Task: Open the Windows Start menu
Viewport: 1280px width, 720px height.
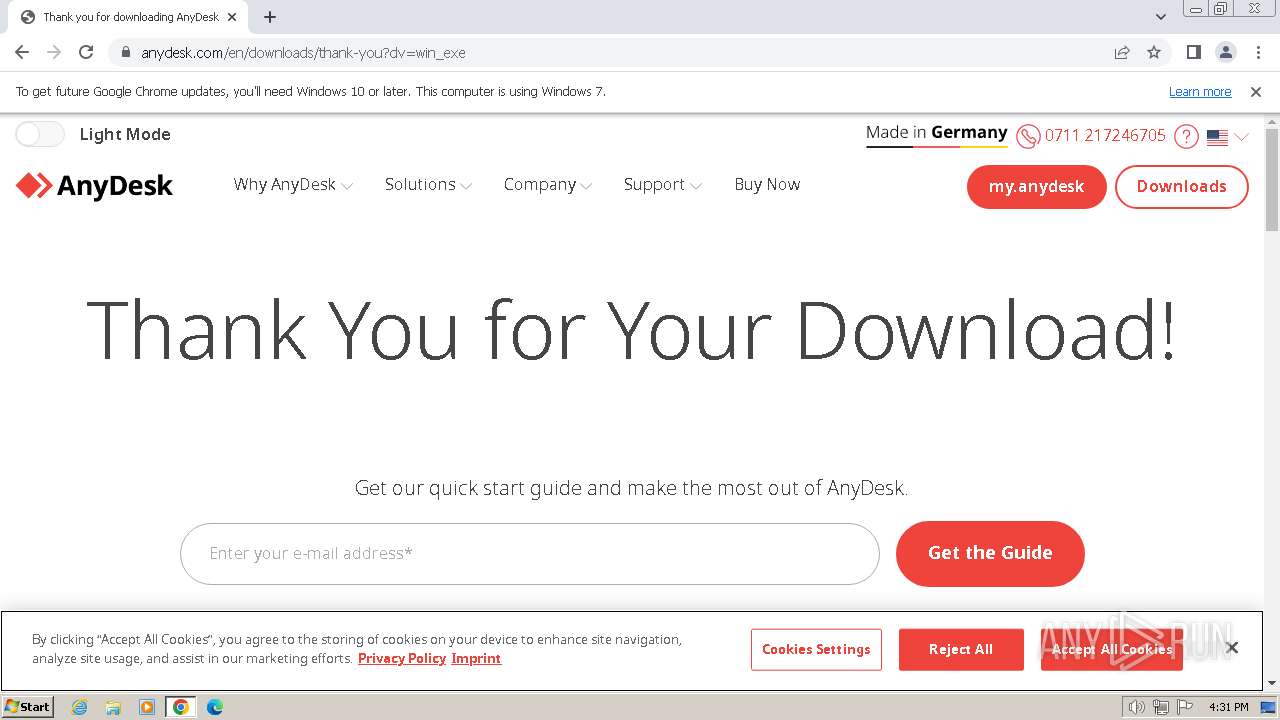Action: pyautogui.click(x=28, y=707)
